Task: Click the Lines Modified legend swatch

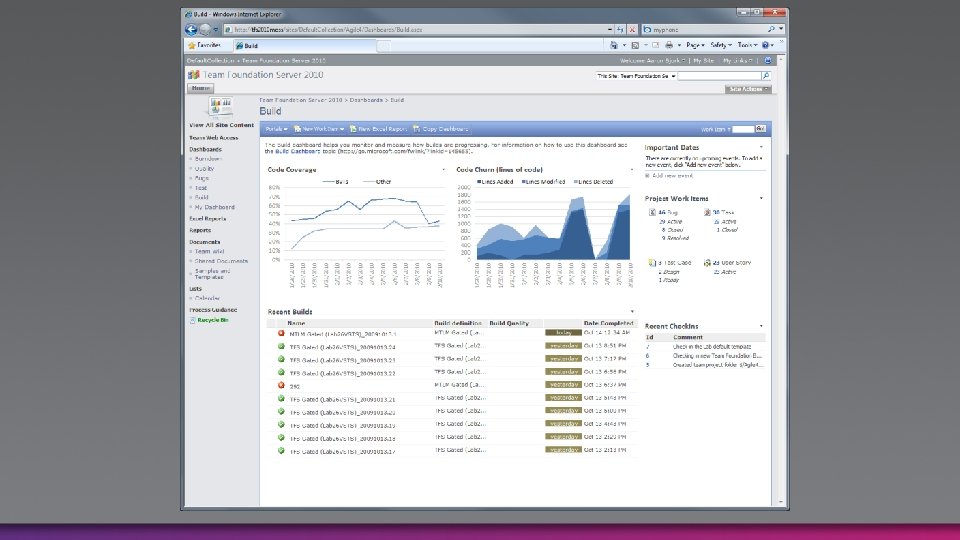Action: click(524, 182)
